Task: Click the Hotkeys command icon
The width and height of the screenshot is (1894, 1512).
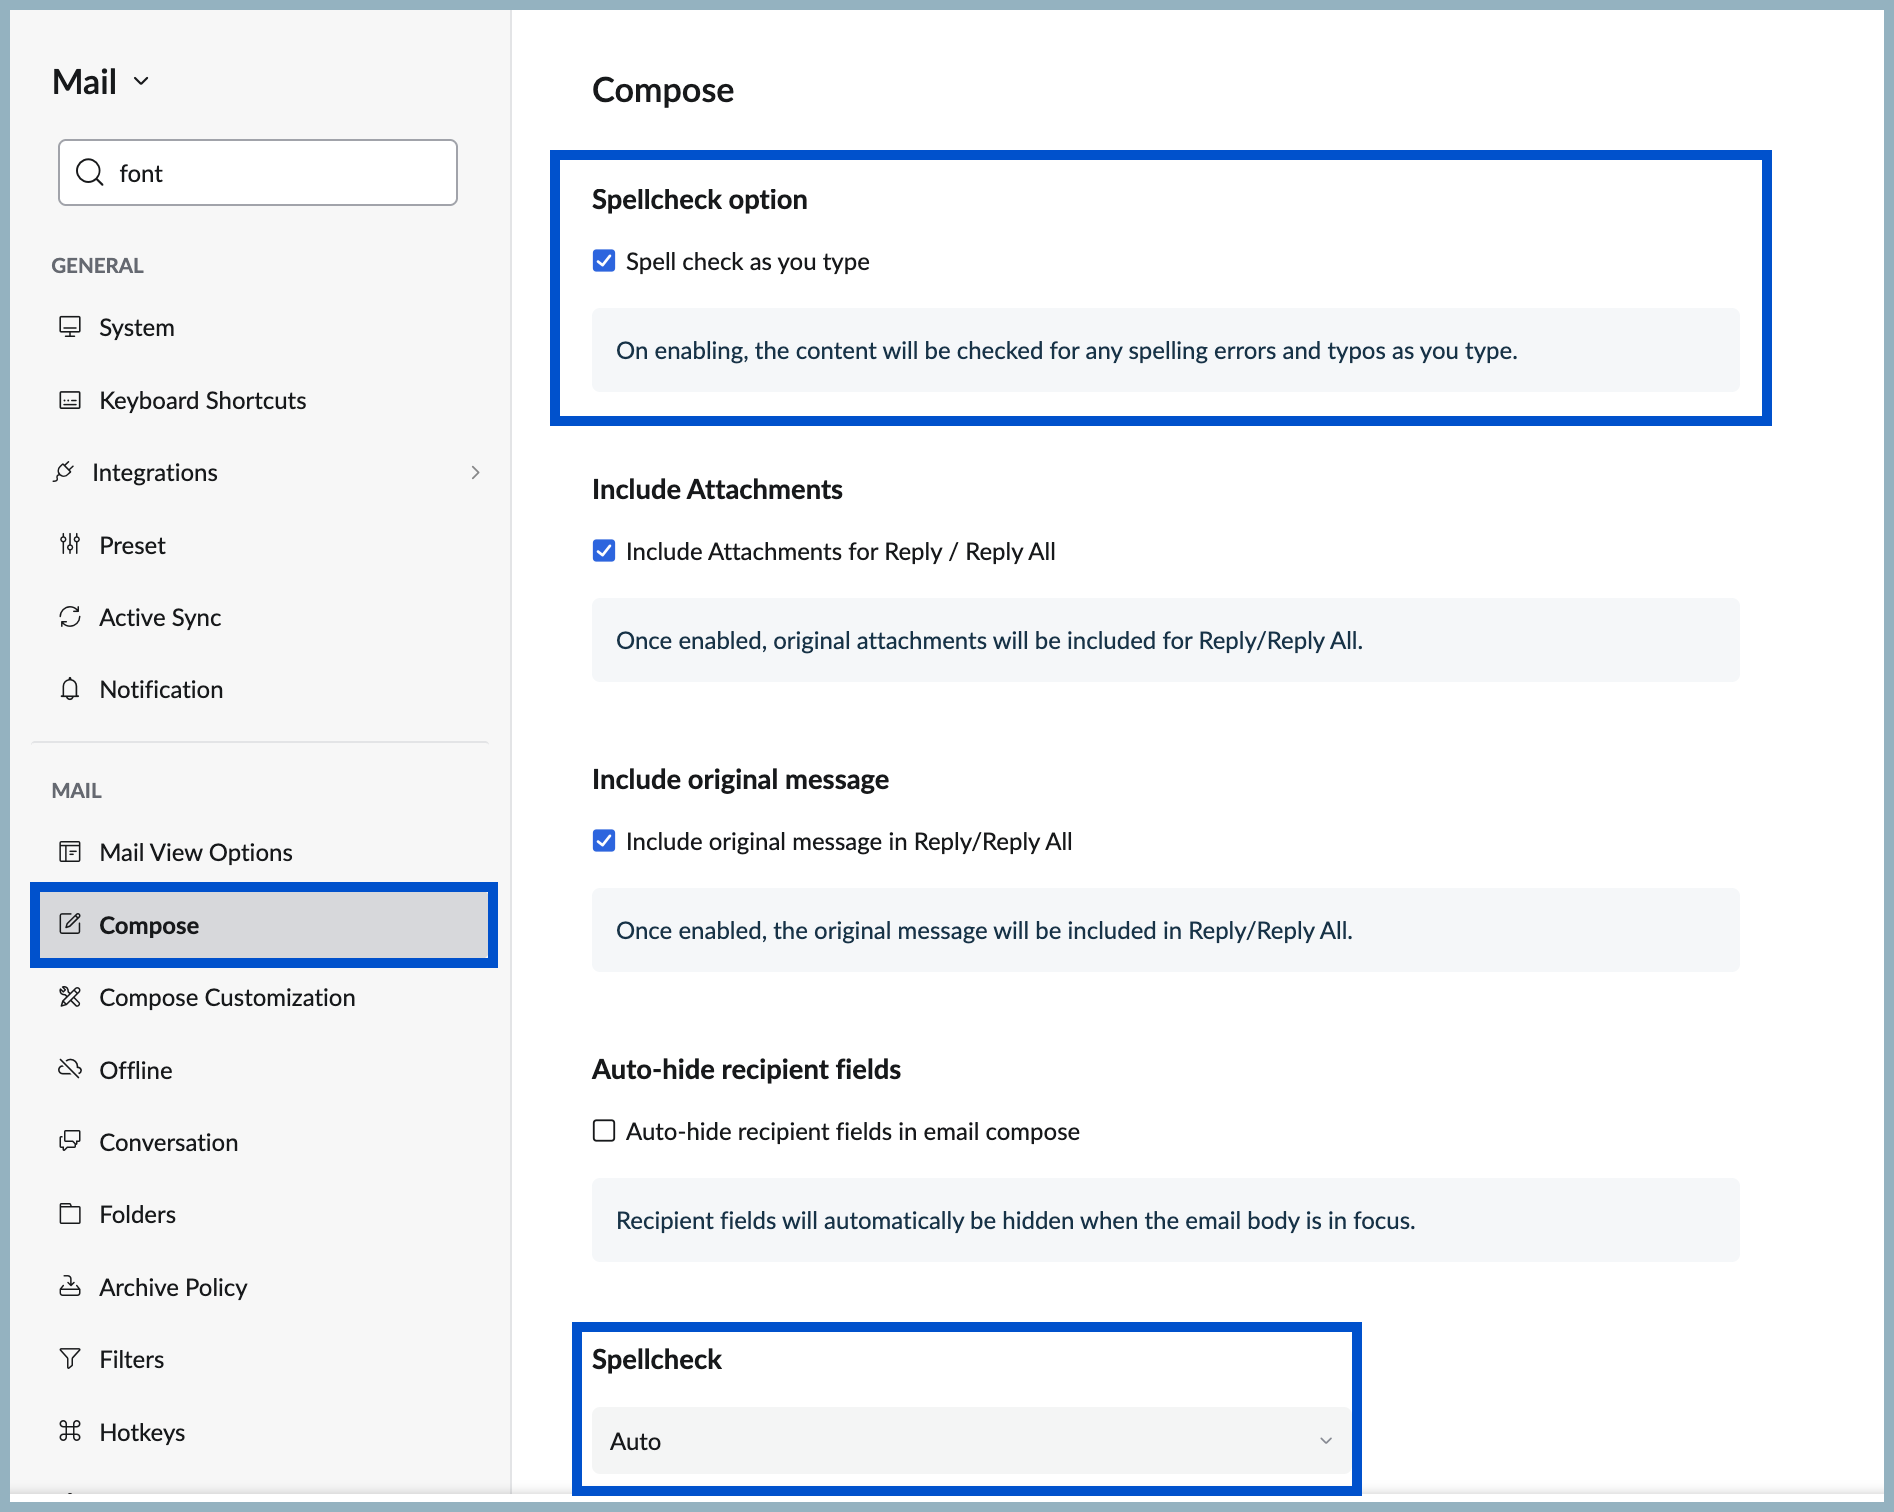Action: click(70, 1431)
